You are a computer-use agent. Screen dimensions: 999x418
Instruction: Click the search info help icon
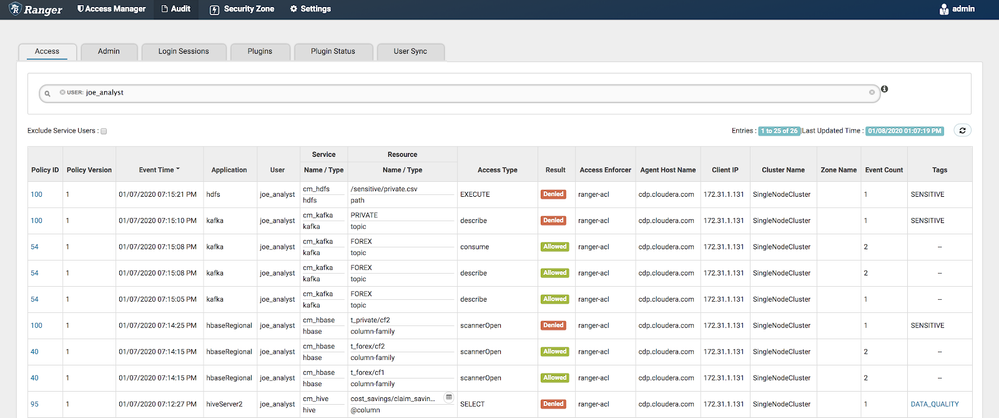pyautogui.click(x=884, y=89)
